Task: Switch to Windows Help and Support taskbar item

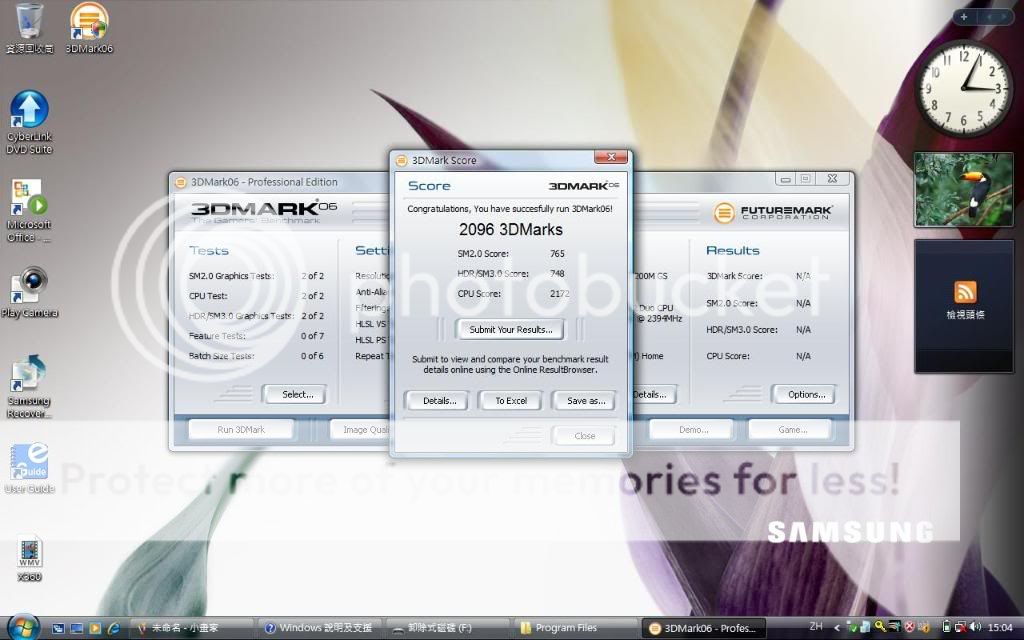Action: [x=320, y=628]
